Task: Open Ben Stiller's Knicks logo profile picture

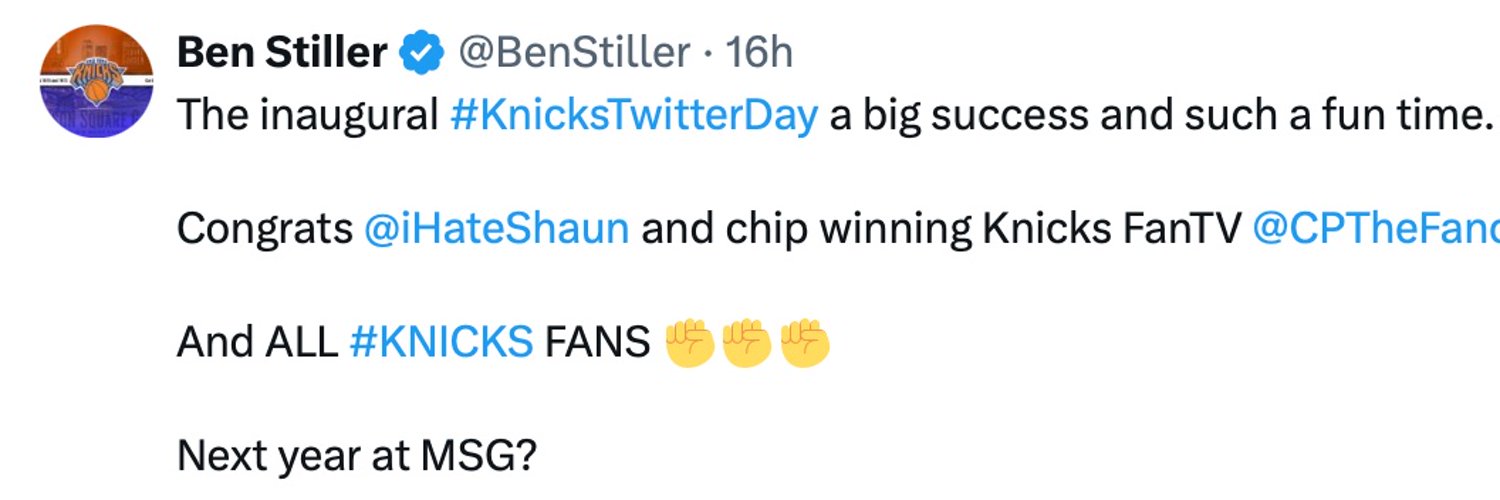Action: point(95,82)
